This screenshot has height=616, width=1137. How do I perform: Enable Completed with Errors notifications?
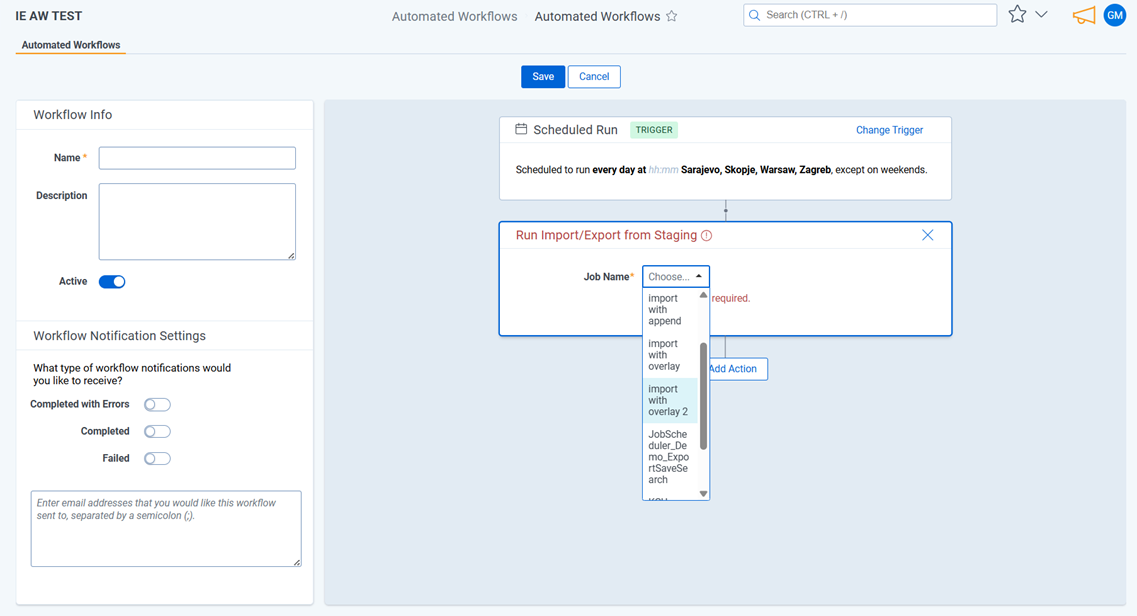tap(157, 405)
